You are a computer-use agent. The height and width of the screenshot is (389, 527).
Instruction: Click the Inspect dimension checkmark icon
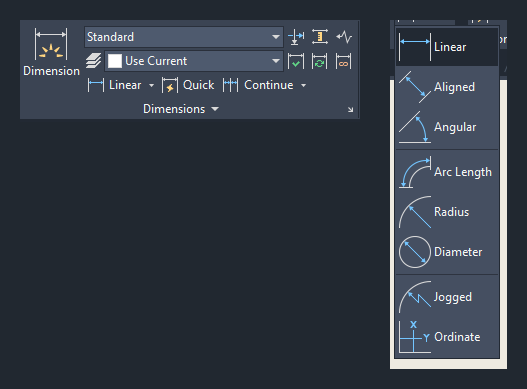pos(296,61)
